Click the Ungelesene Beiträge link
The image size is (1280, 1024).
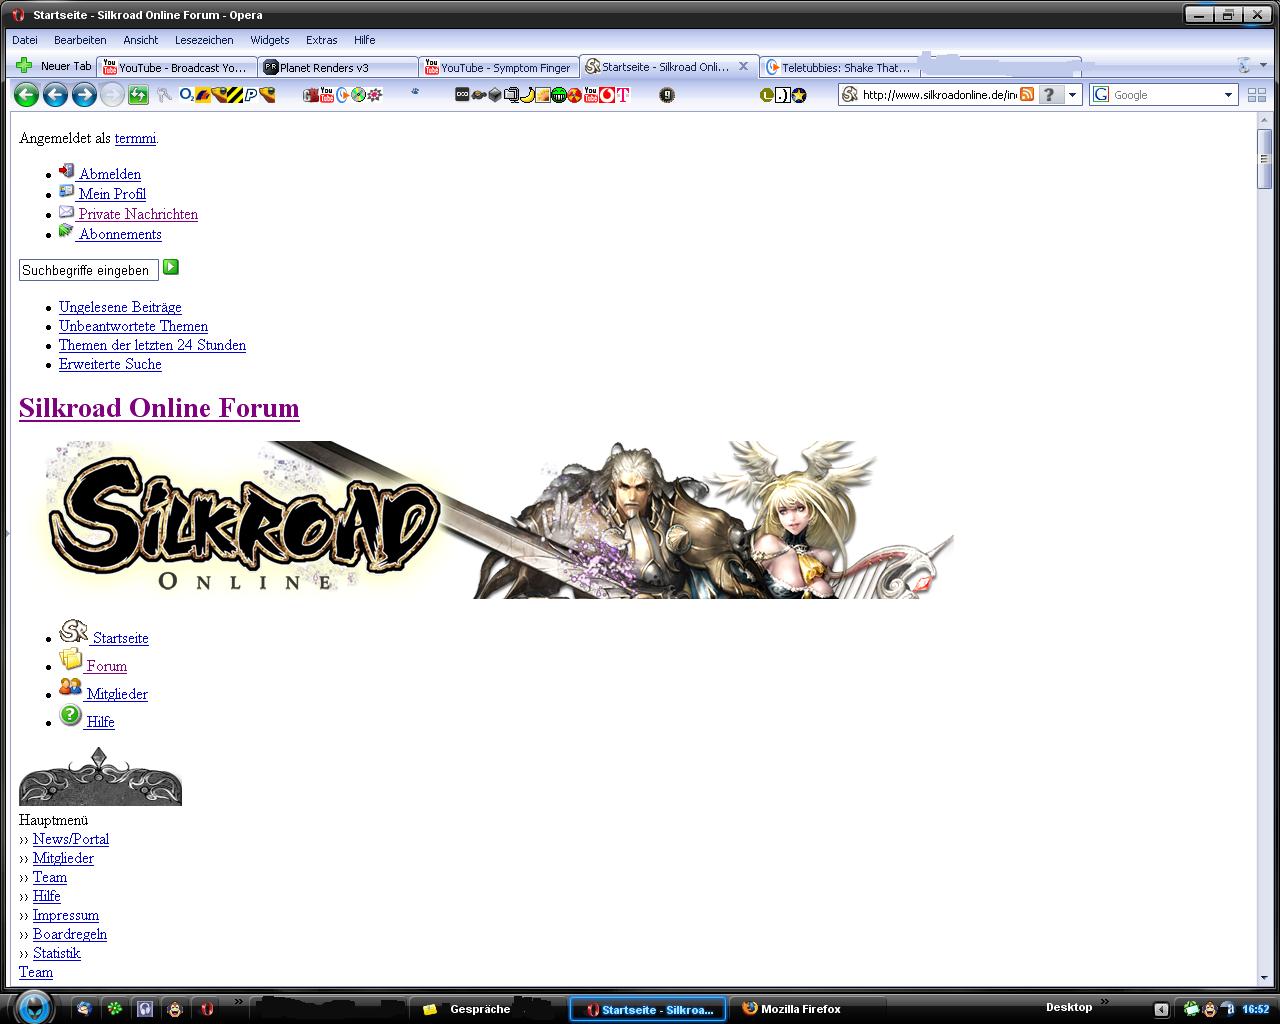pos(120,307)
